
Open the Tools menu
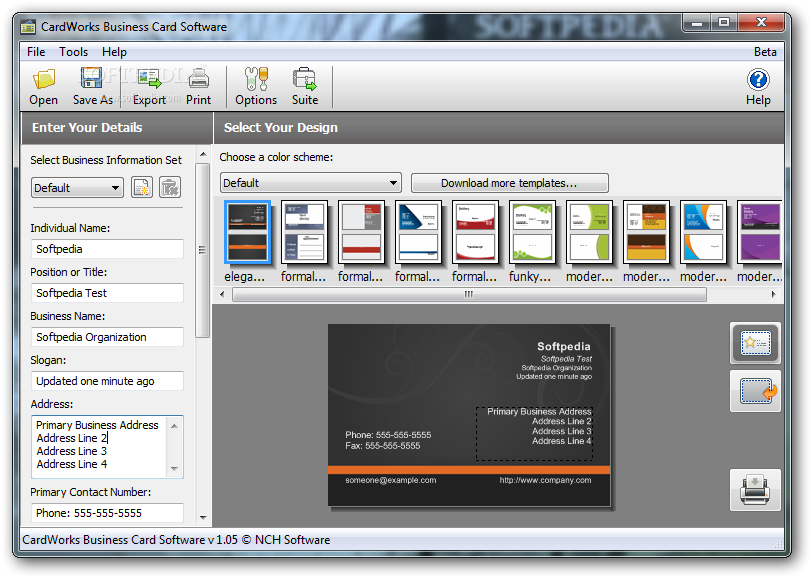click(x=74, y=52)
